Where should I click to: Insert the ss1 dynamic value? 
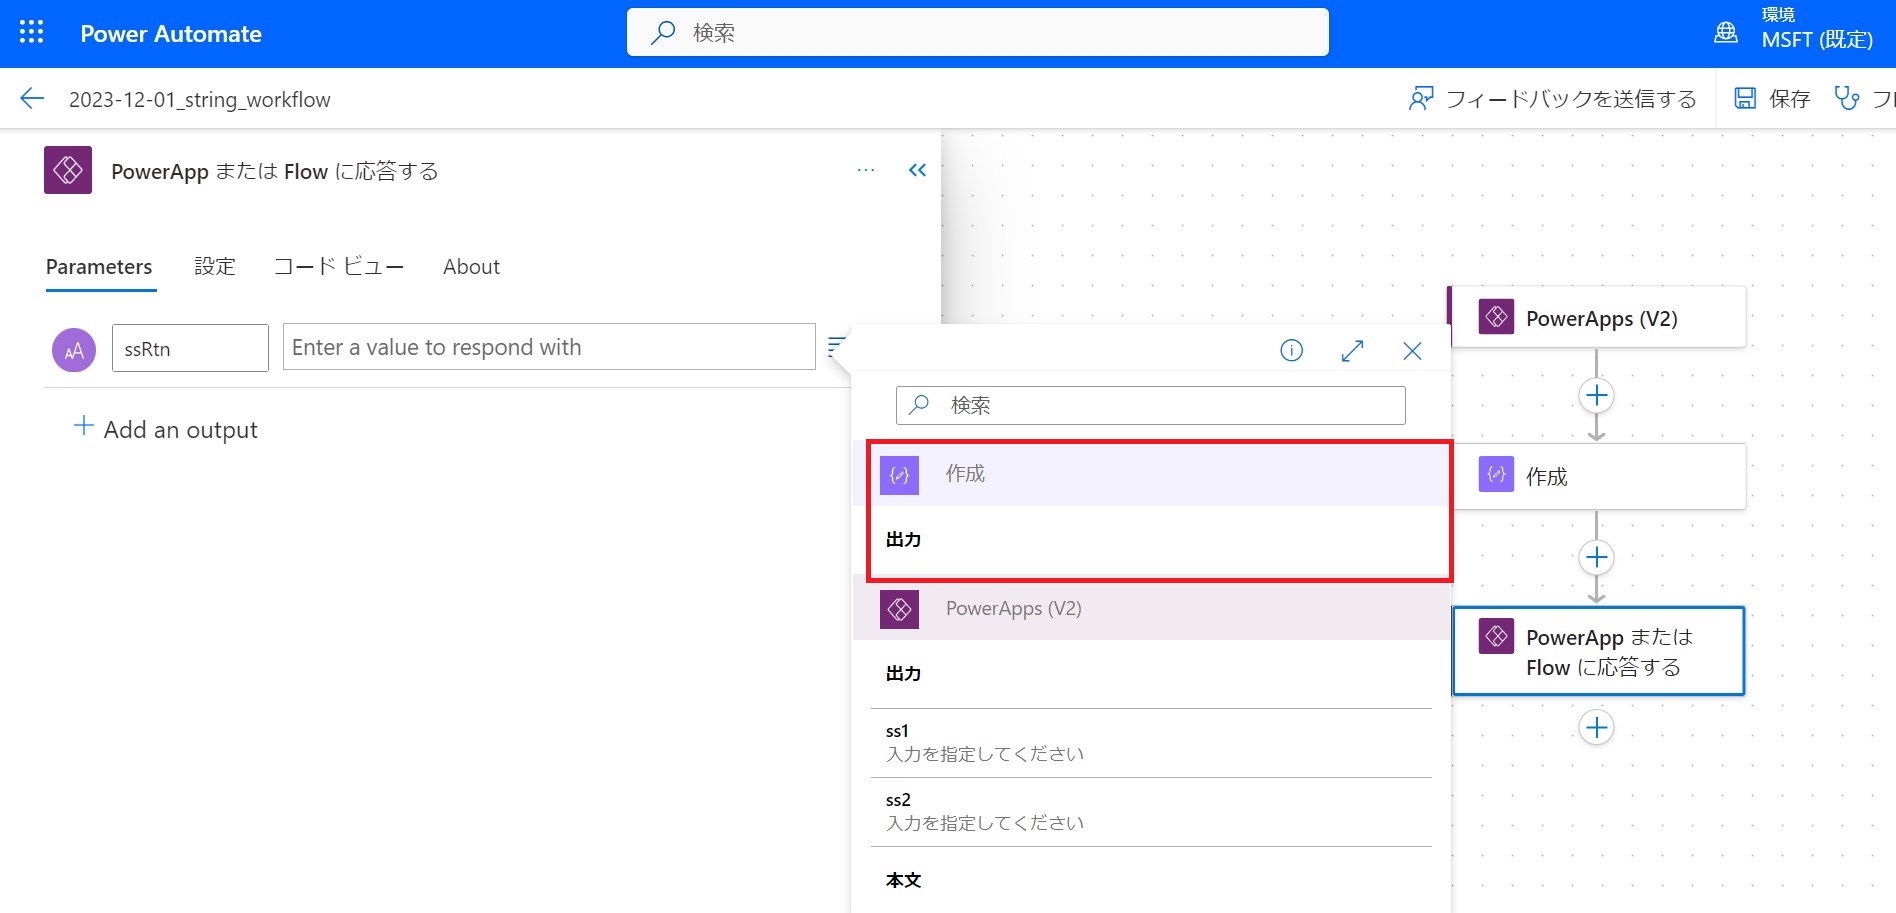coord(1151,743)
